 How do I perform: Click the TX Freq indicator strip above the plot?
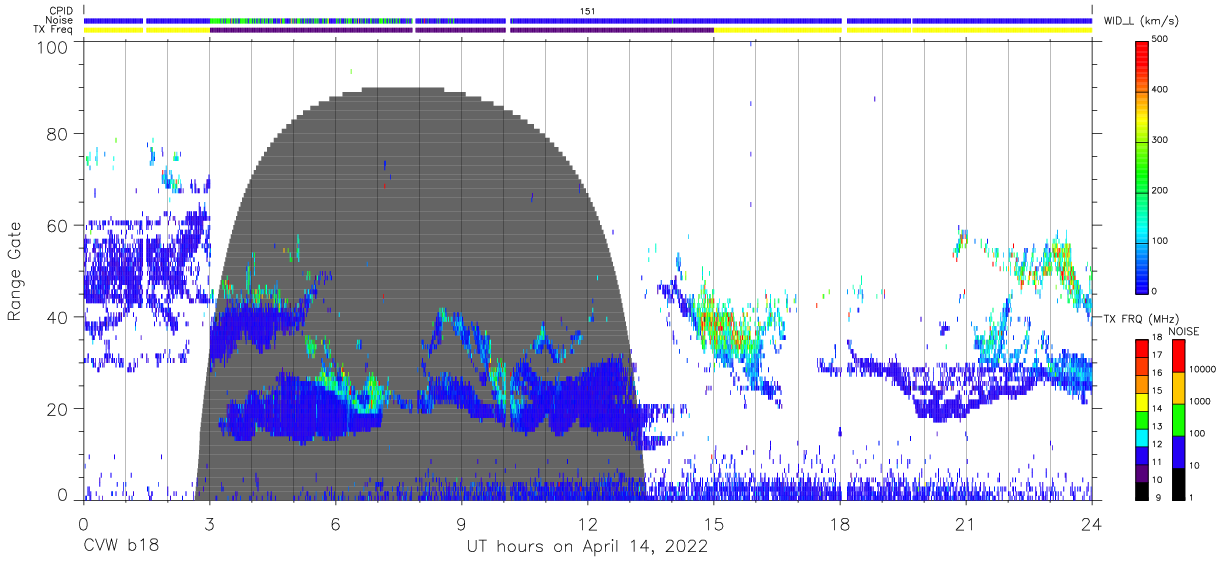coord(588,30)
